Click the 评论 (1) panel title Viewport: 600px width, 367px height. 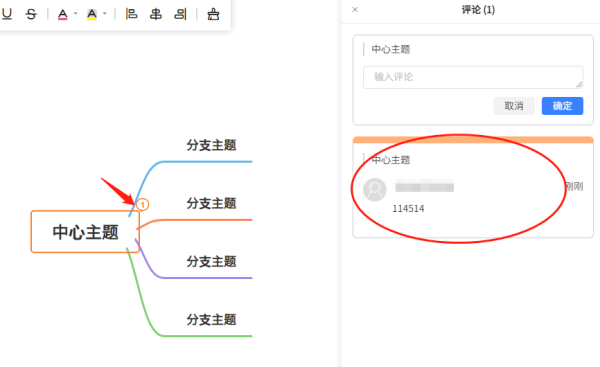[x=478, y=10]
